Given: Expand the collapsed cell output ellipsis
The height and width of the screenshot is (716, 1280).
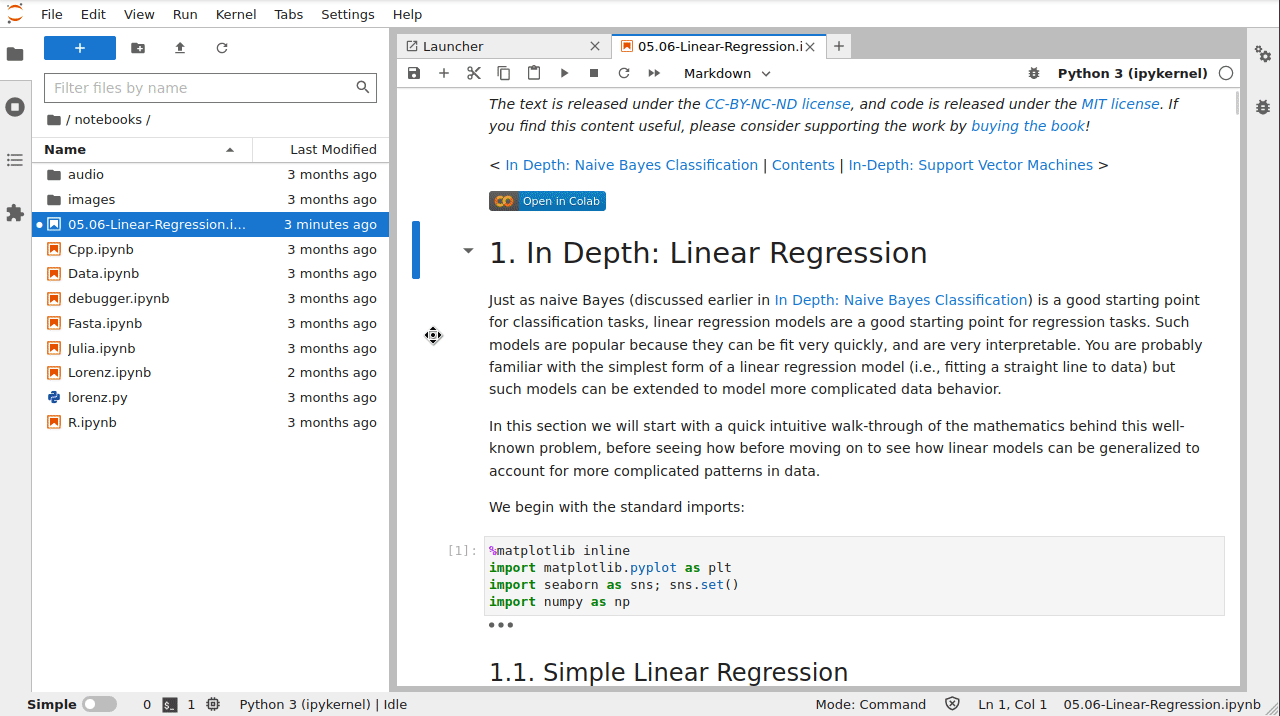Looking at the screenshot, I should [501, 625].
